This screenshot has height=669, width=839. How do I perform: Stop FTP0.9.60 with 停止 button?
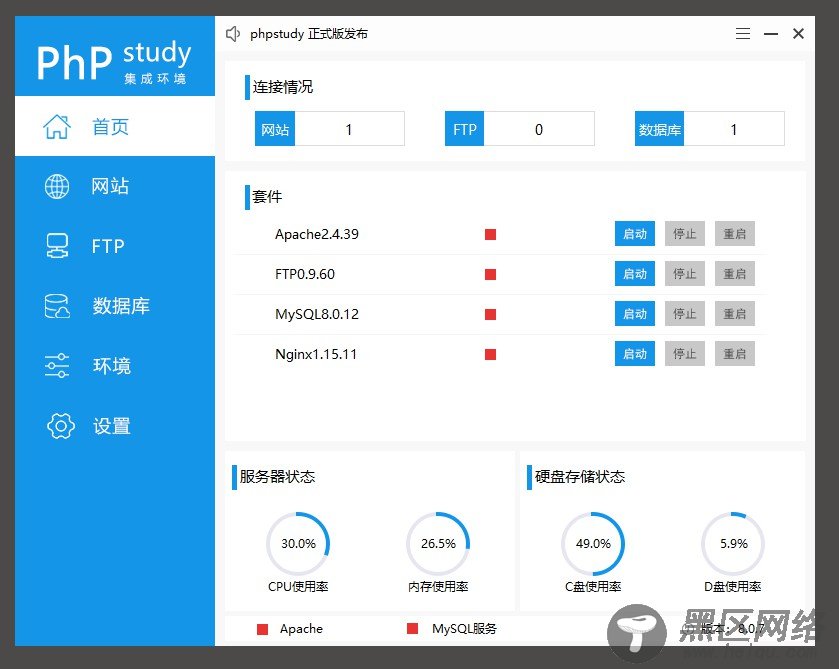point(685,273)
